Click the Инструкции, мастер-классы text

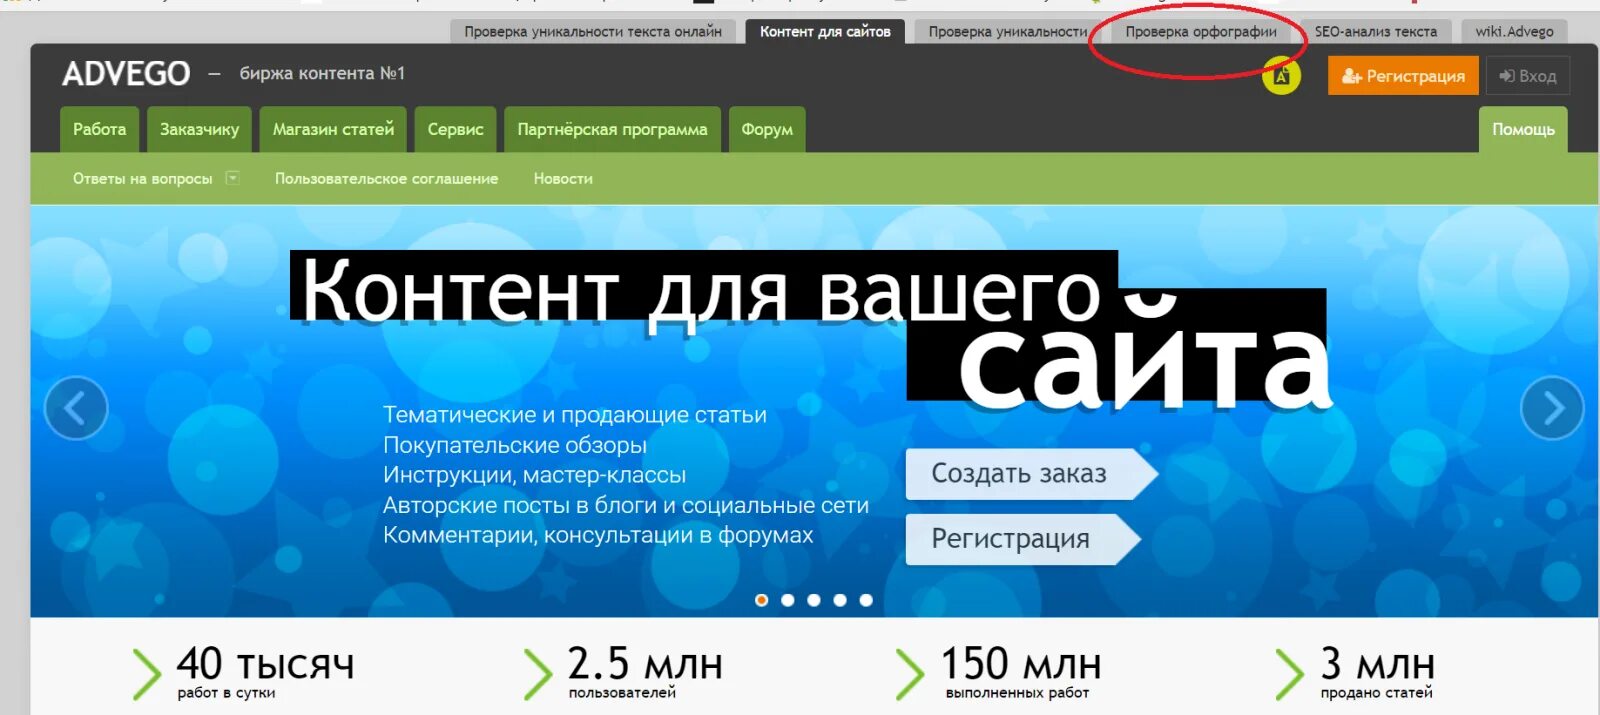pos(535,475)
